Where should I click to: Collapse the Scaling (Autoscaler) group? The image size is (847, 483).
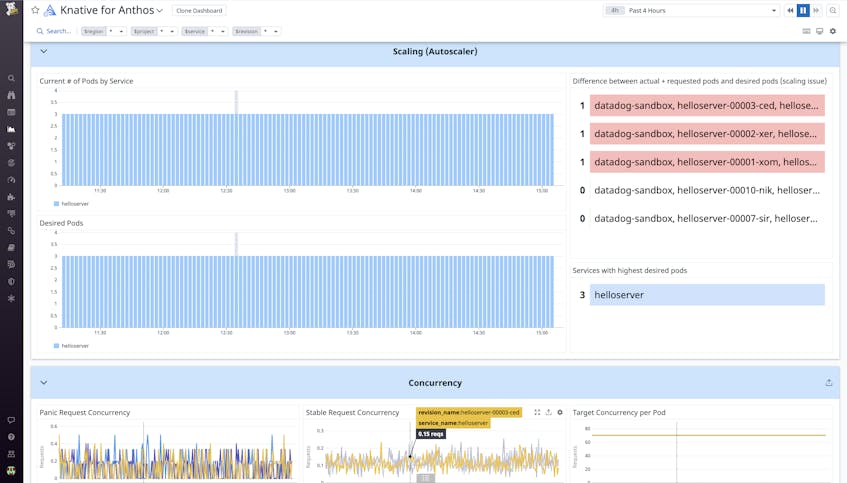(44, 51)
